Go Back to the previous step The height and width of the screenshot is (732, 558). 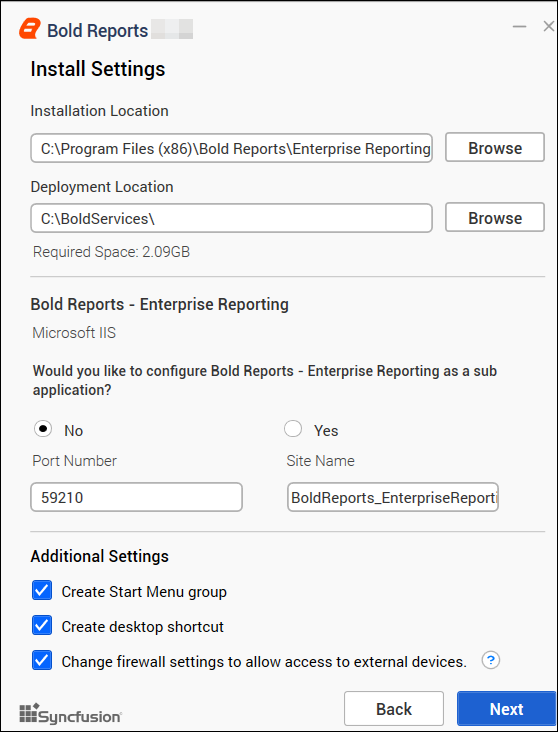[x=394, y=709]
